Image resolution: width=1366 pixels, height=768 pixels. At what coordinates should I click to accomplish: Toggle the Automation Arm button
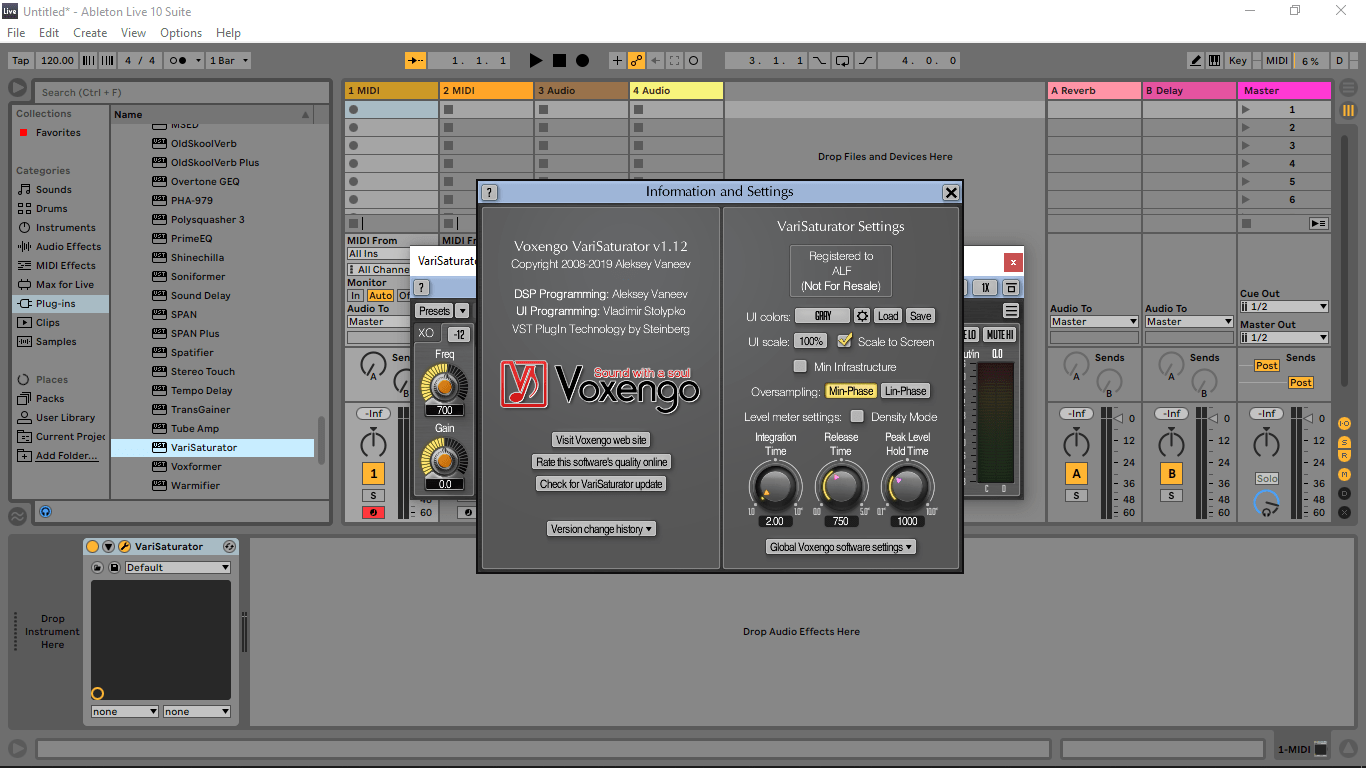(x=636, y=61)
